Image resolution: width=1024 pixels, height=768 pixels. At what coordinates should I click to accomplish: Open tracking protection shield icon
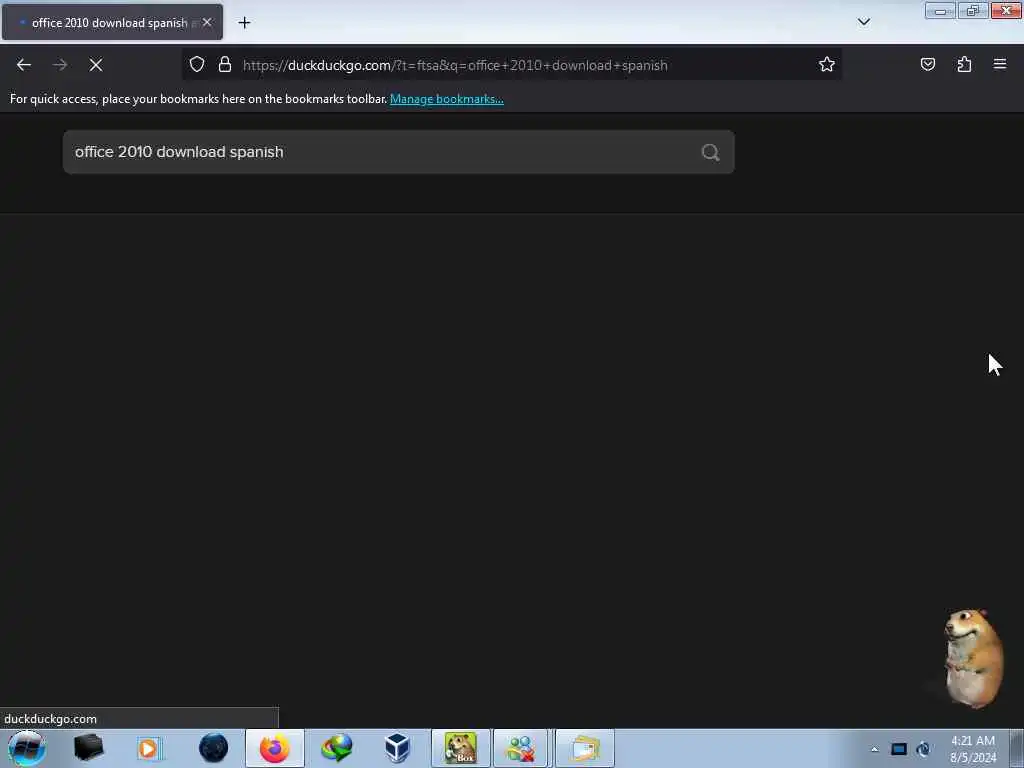(197, 65)
